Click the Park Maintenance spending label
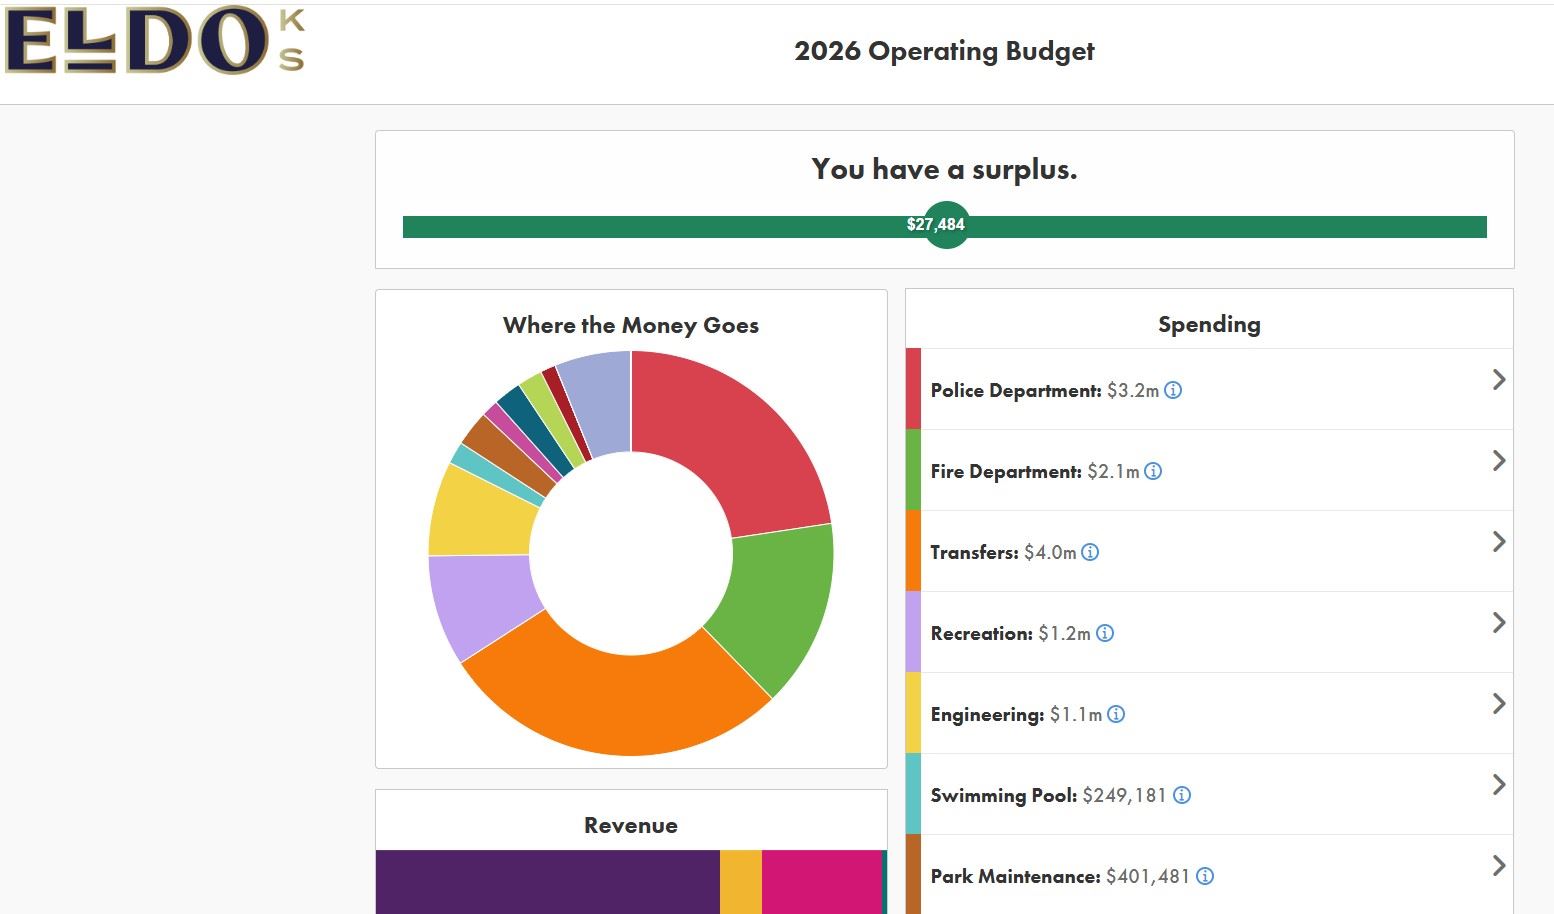Viewport: 1554px width, 914px height. point(1015,876)
